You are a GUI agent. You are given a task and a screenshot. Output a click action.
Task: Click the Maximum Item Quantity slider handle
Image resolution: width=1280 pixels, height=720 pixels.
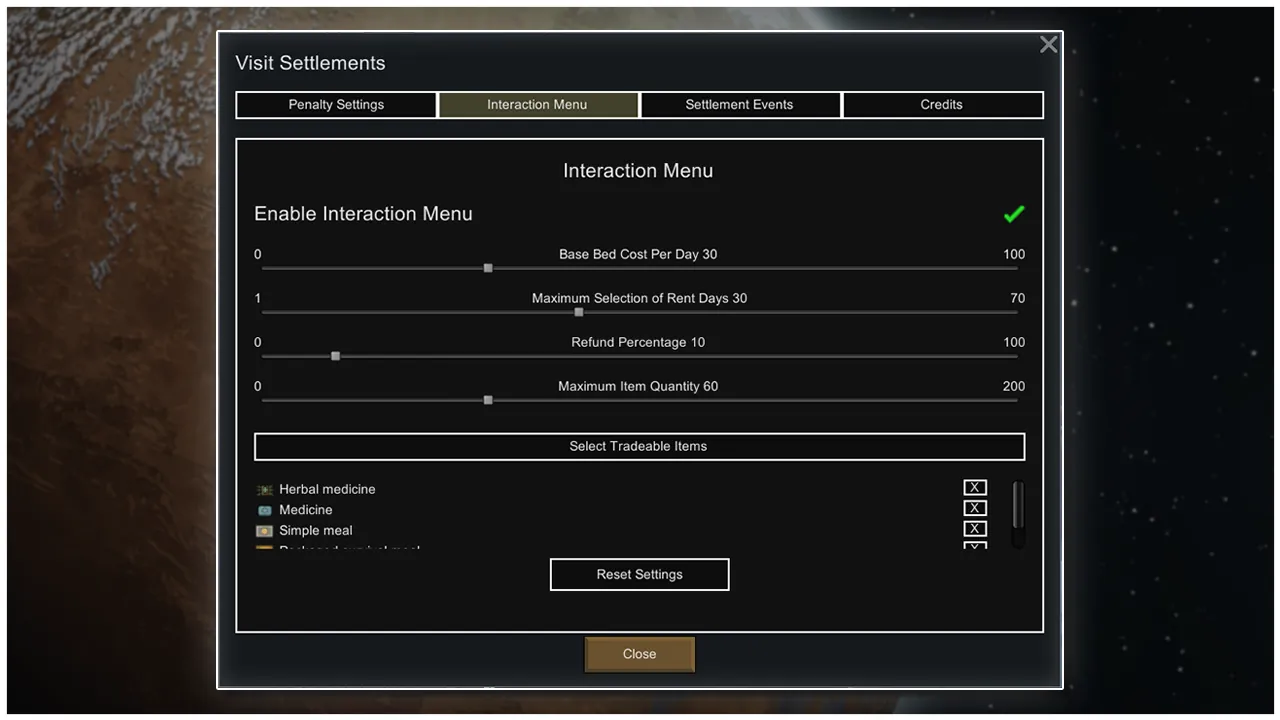488,400
